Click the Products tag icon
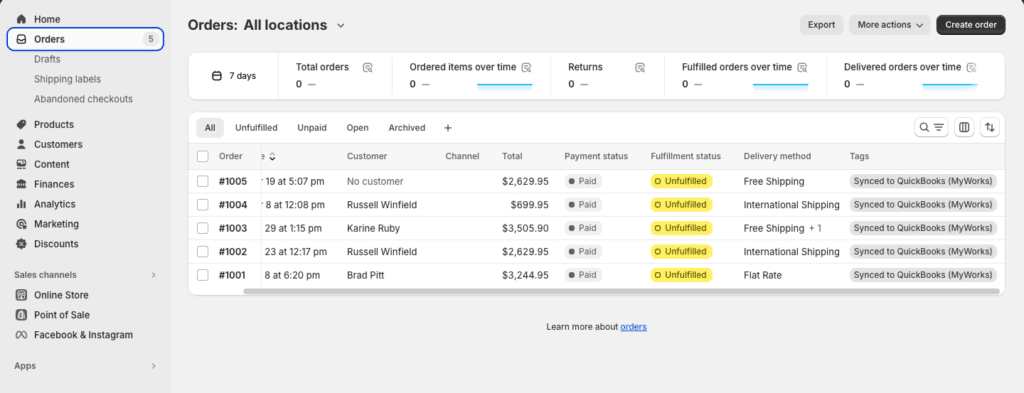Image resolution: width=1024 pixels, height=393 pixels. click(22, 124)
